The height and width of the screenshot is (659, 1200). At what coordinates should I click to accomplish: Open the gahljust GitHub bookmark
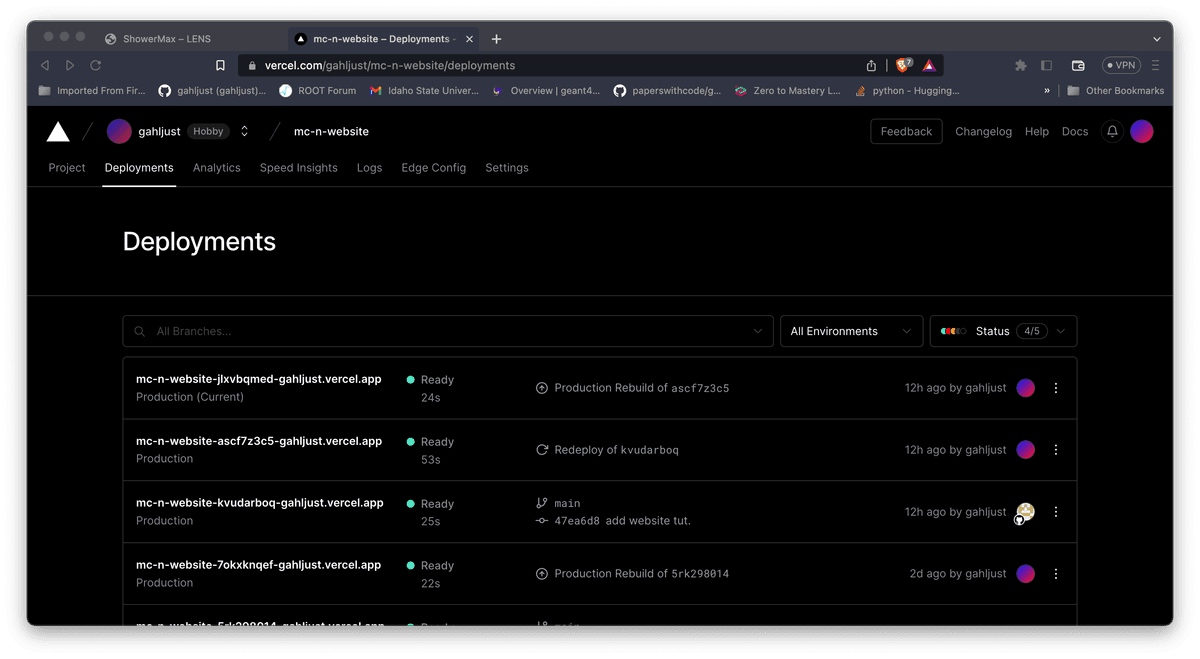click(x=212, y=90)
